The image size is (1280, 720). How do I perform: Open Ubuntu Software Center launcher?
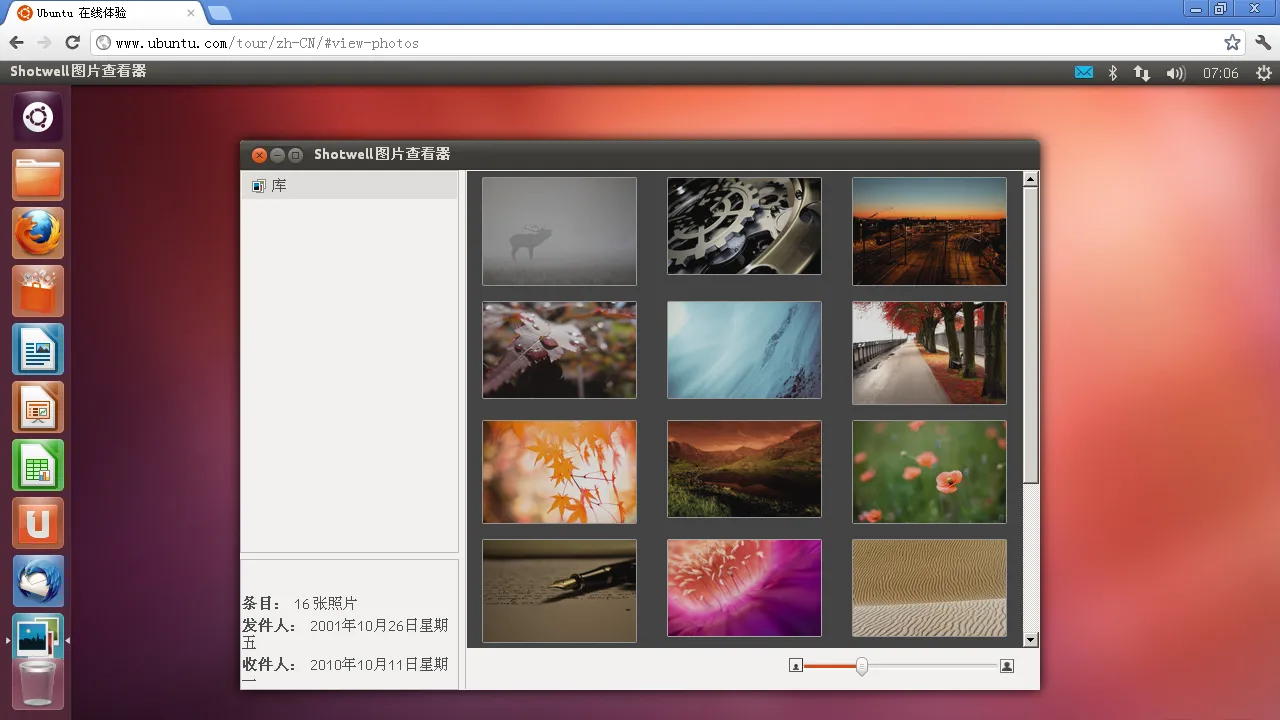click(38, 292)
